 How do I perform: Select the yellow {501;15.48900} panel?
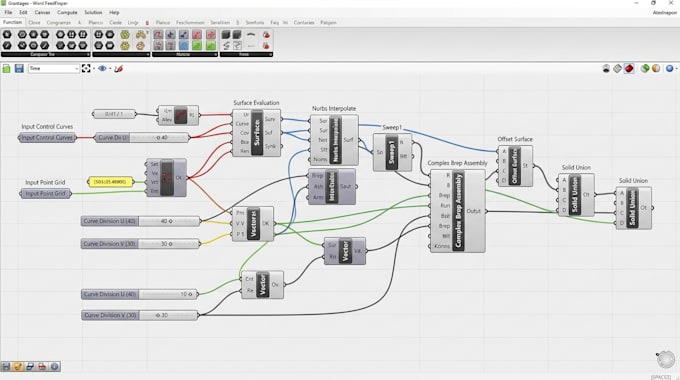(x=110, y=182)
